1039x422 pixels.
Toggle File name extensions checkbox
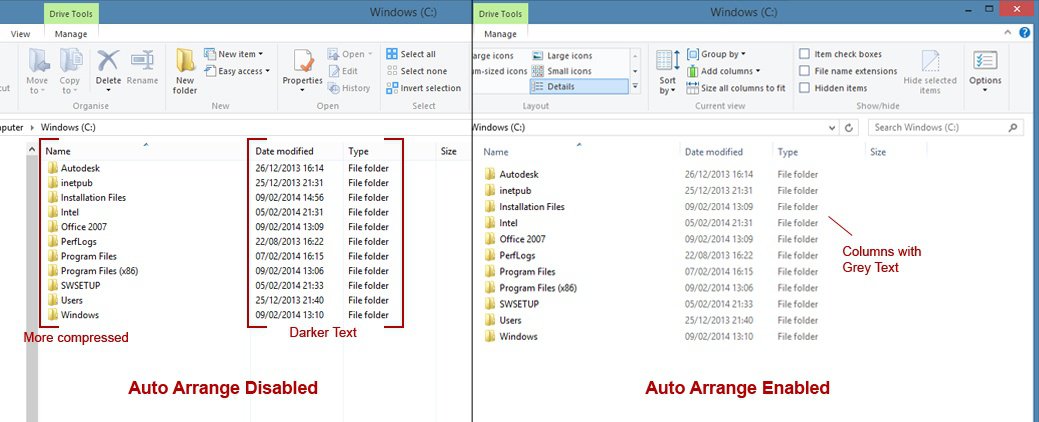[805, 71]
